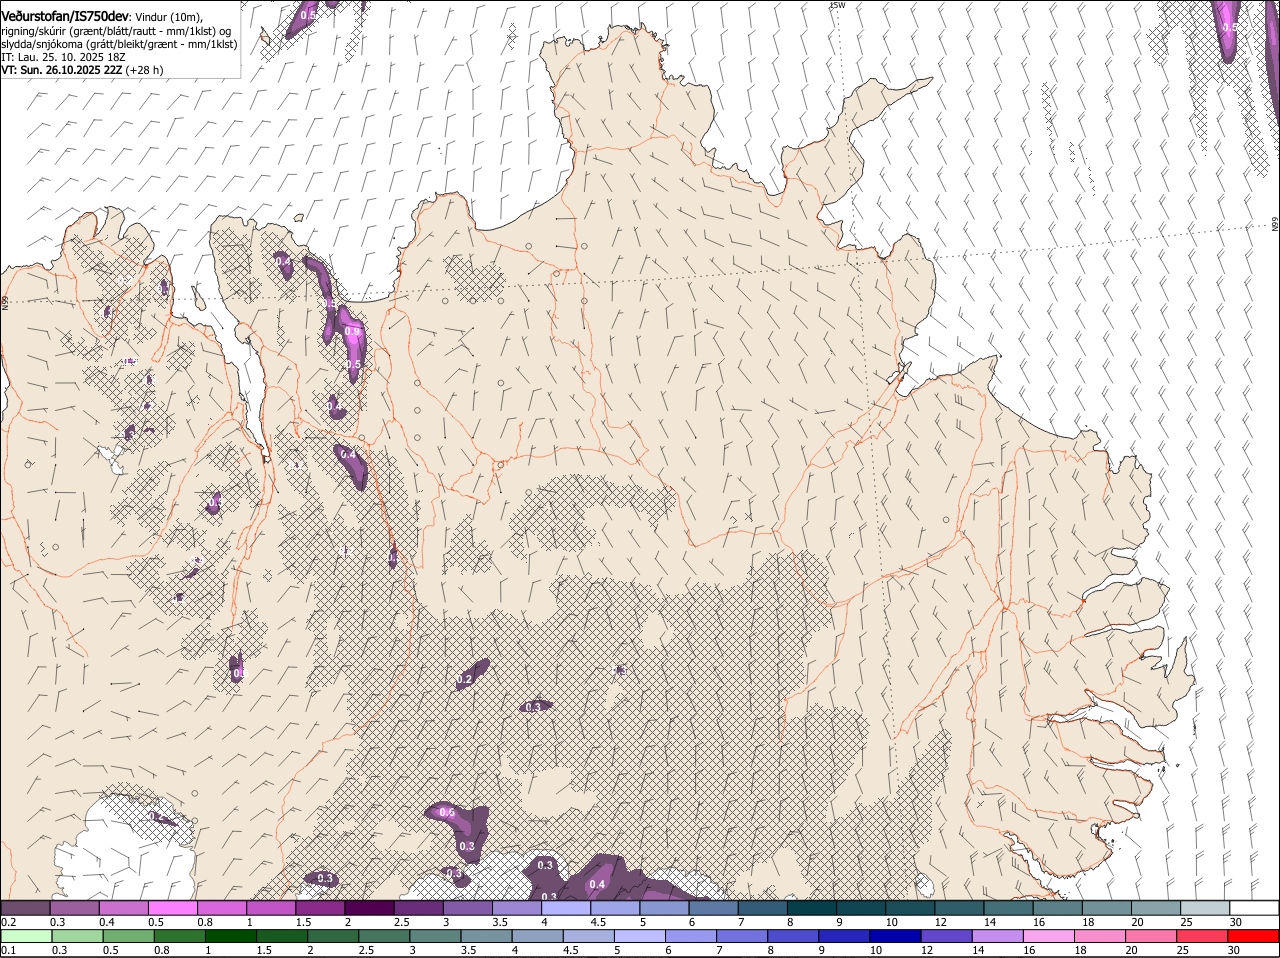The width and height of the screenshot is (1280, 958).
Task: Click the 'Veðurstofan/IS750dev' title text
Action: (x=65, y=16)
